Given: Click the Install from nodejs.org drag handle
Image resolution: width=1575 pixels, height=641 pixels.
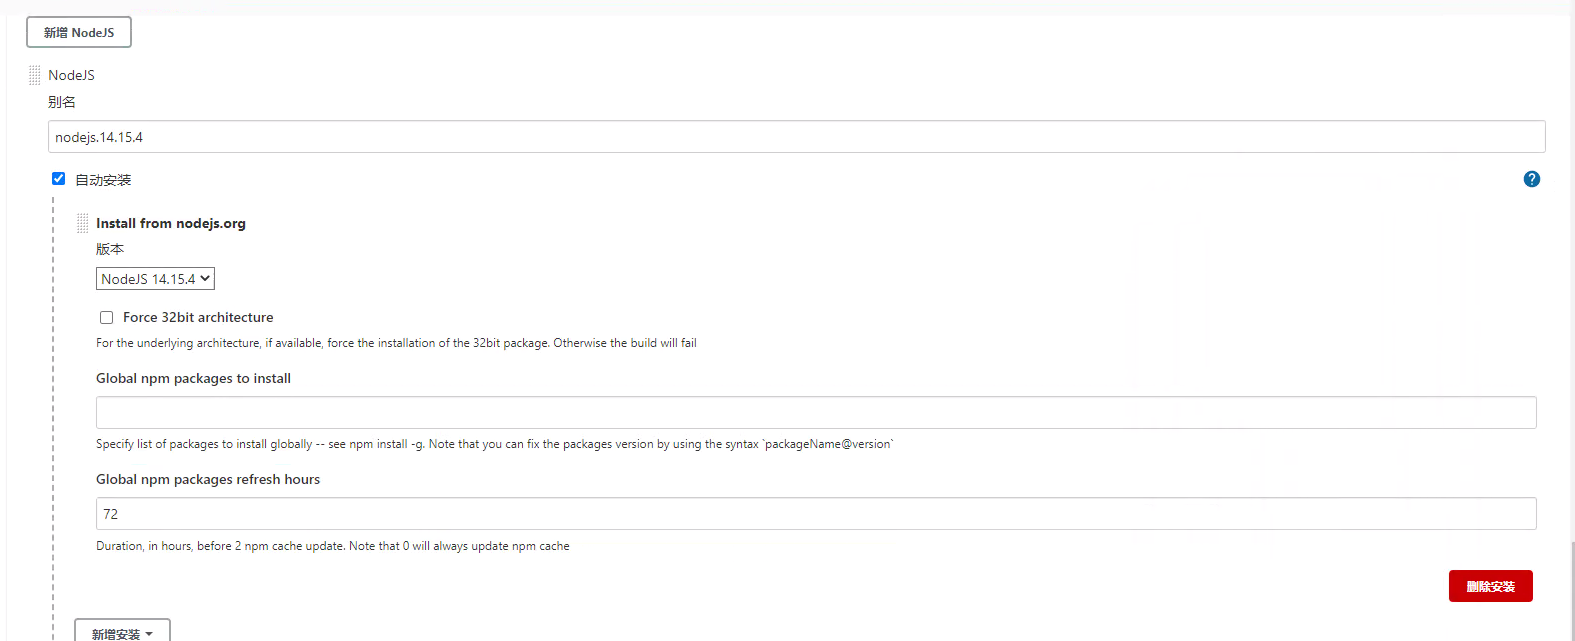Looking at the screenshot, I should click(x=83, y=223).
